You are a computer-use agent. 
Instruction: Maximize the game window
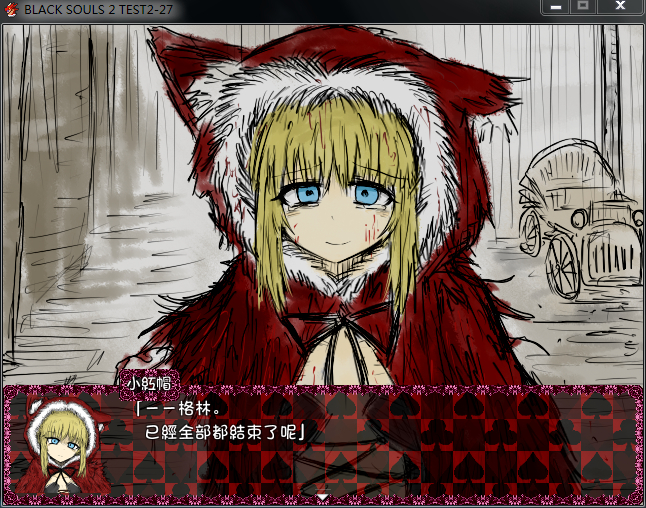(583, 6)
